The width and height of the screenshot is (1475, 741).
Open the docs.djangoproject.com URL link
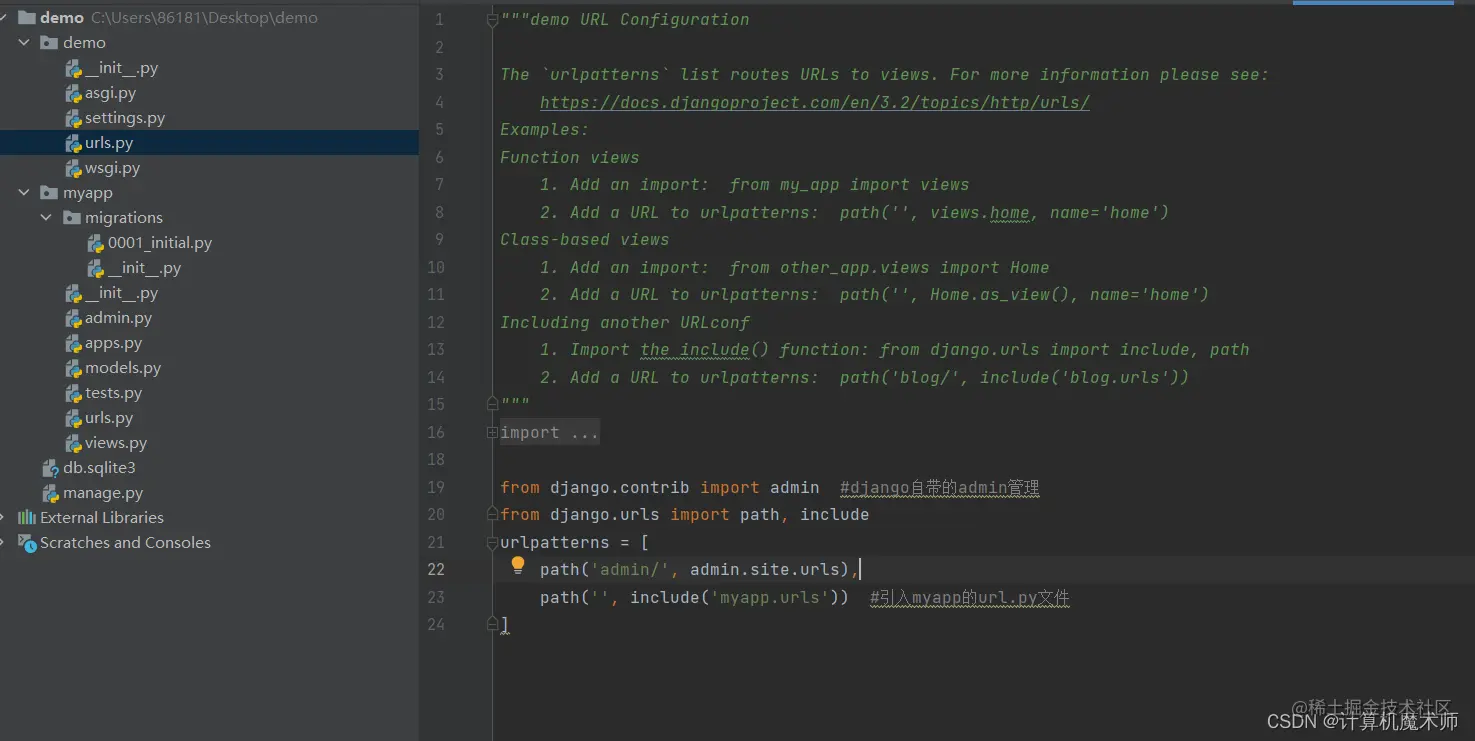tap(814, 102)
